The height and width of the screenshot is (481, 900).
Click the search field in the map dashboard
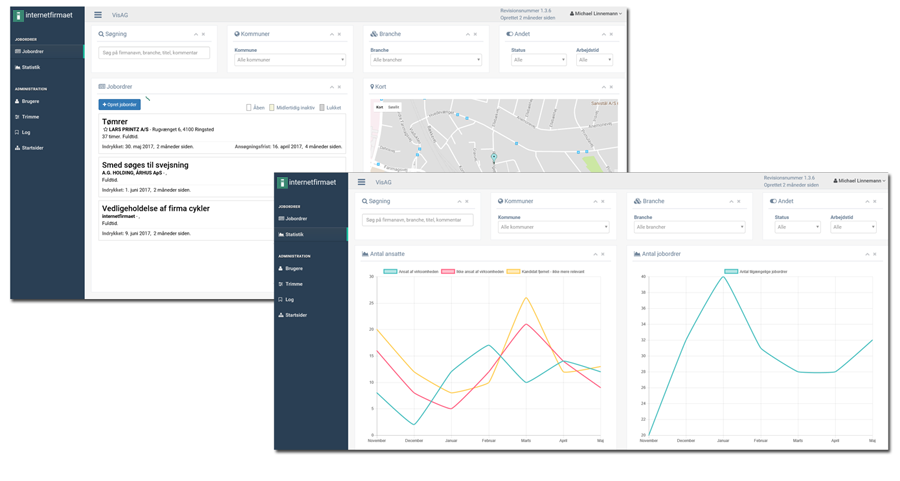(x=154, y=53)
